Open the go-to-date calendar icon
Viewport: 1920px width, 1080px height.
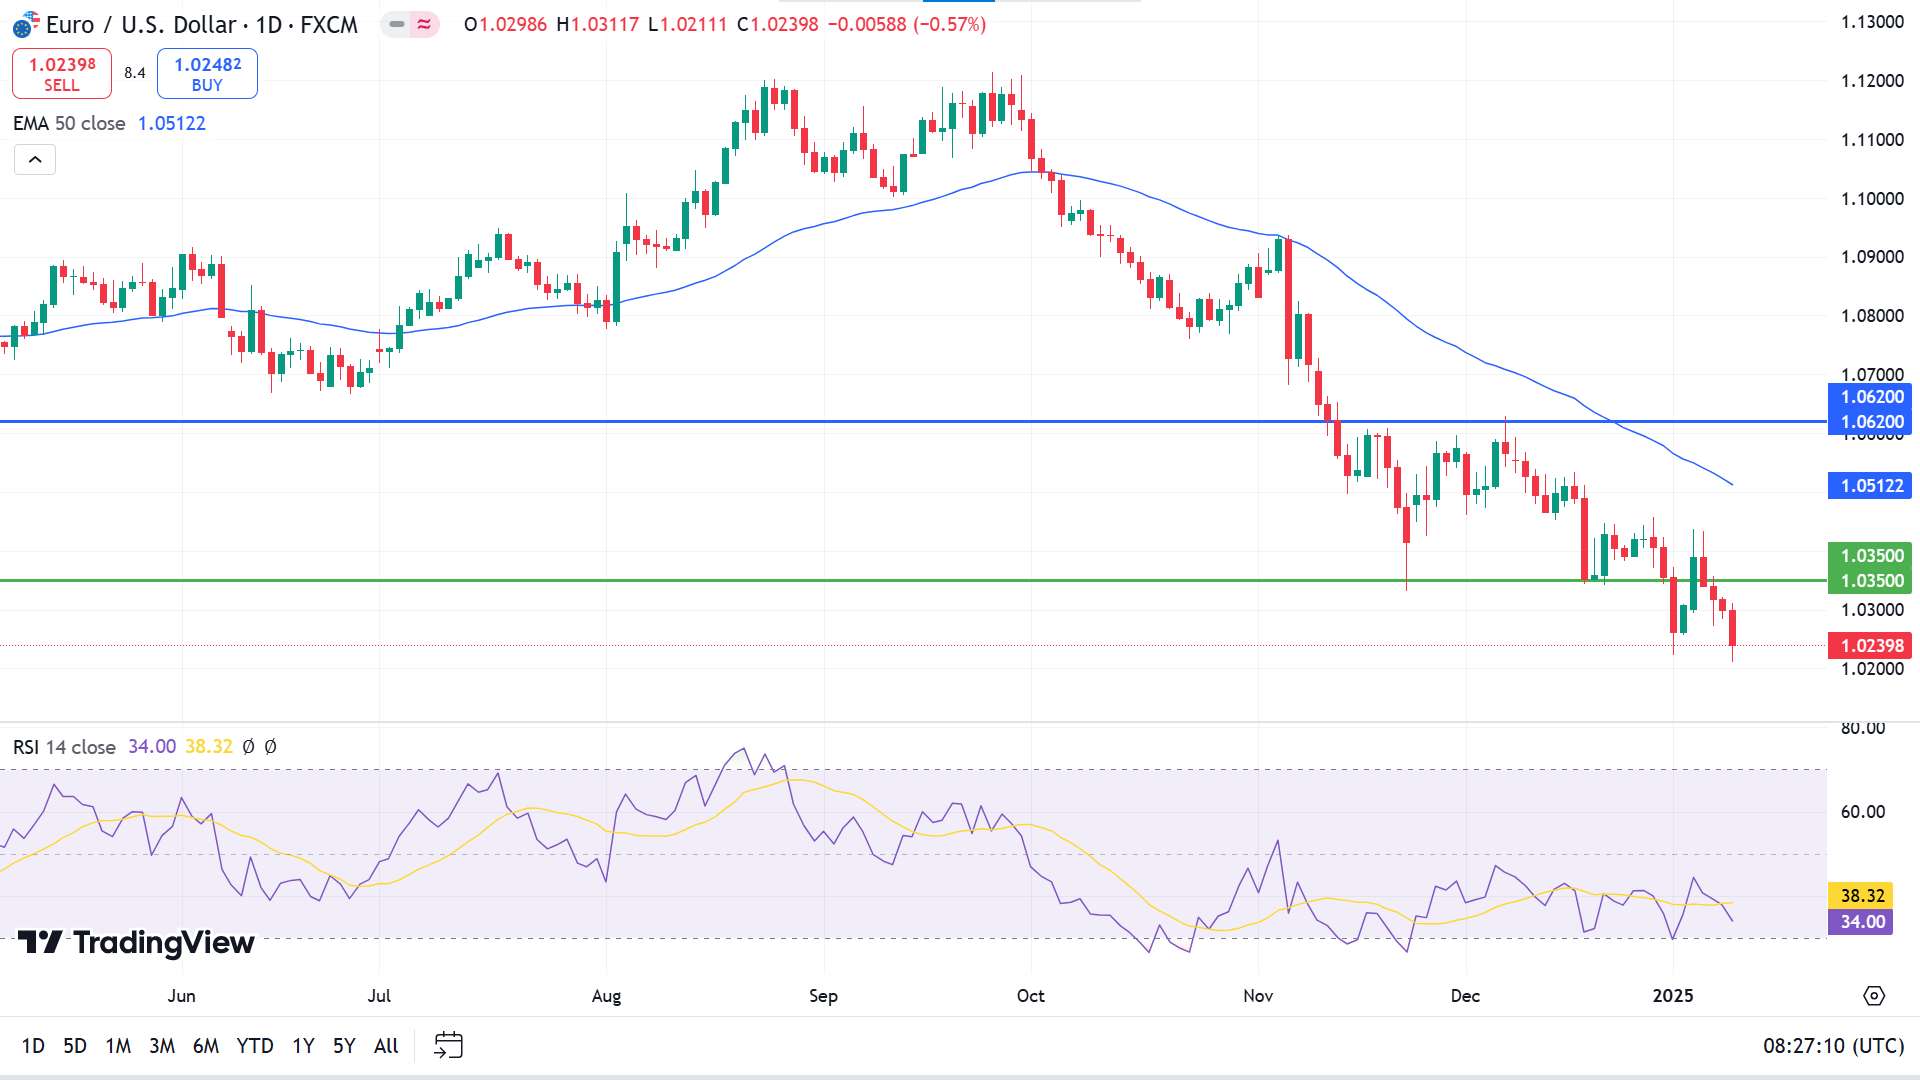pos(448,1045)
